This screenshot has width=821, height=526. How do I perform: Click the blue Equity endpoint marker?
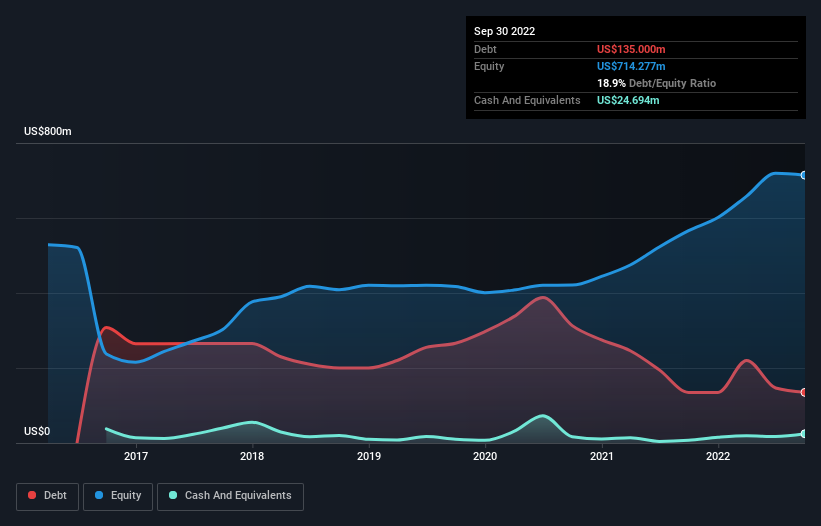click(804, 175)
